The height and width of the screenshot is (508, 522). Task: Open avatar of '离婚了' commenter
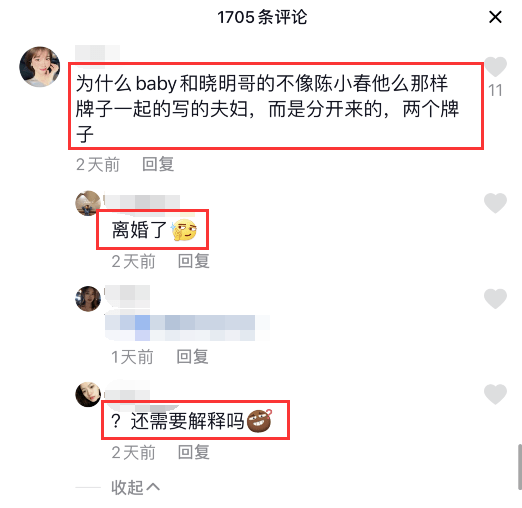point(87,203)
